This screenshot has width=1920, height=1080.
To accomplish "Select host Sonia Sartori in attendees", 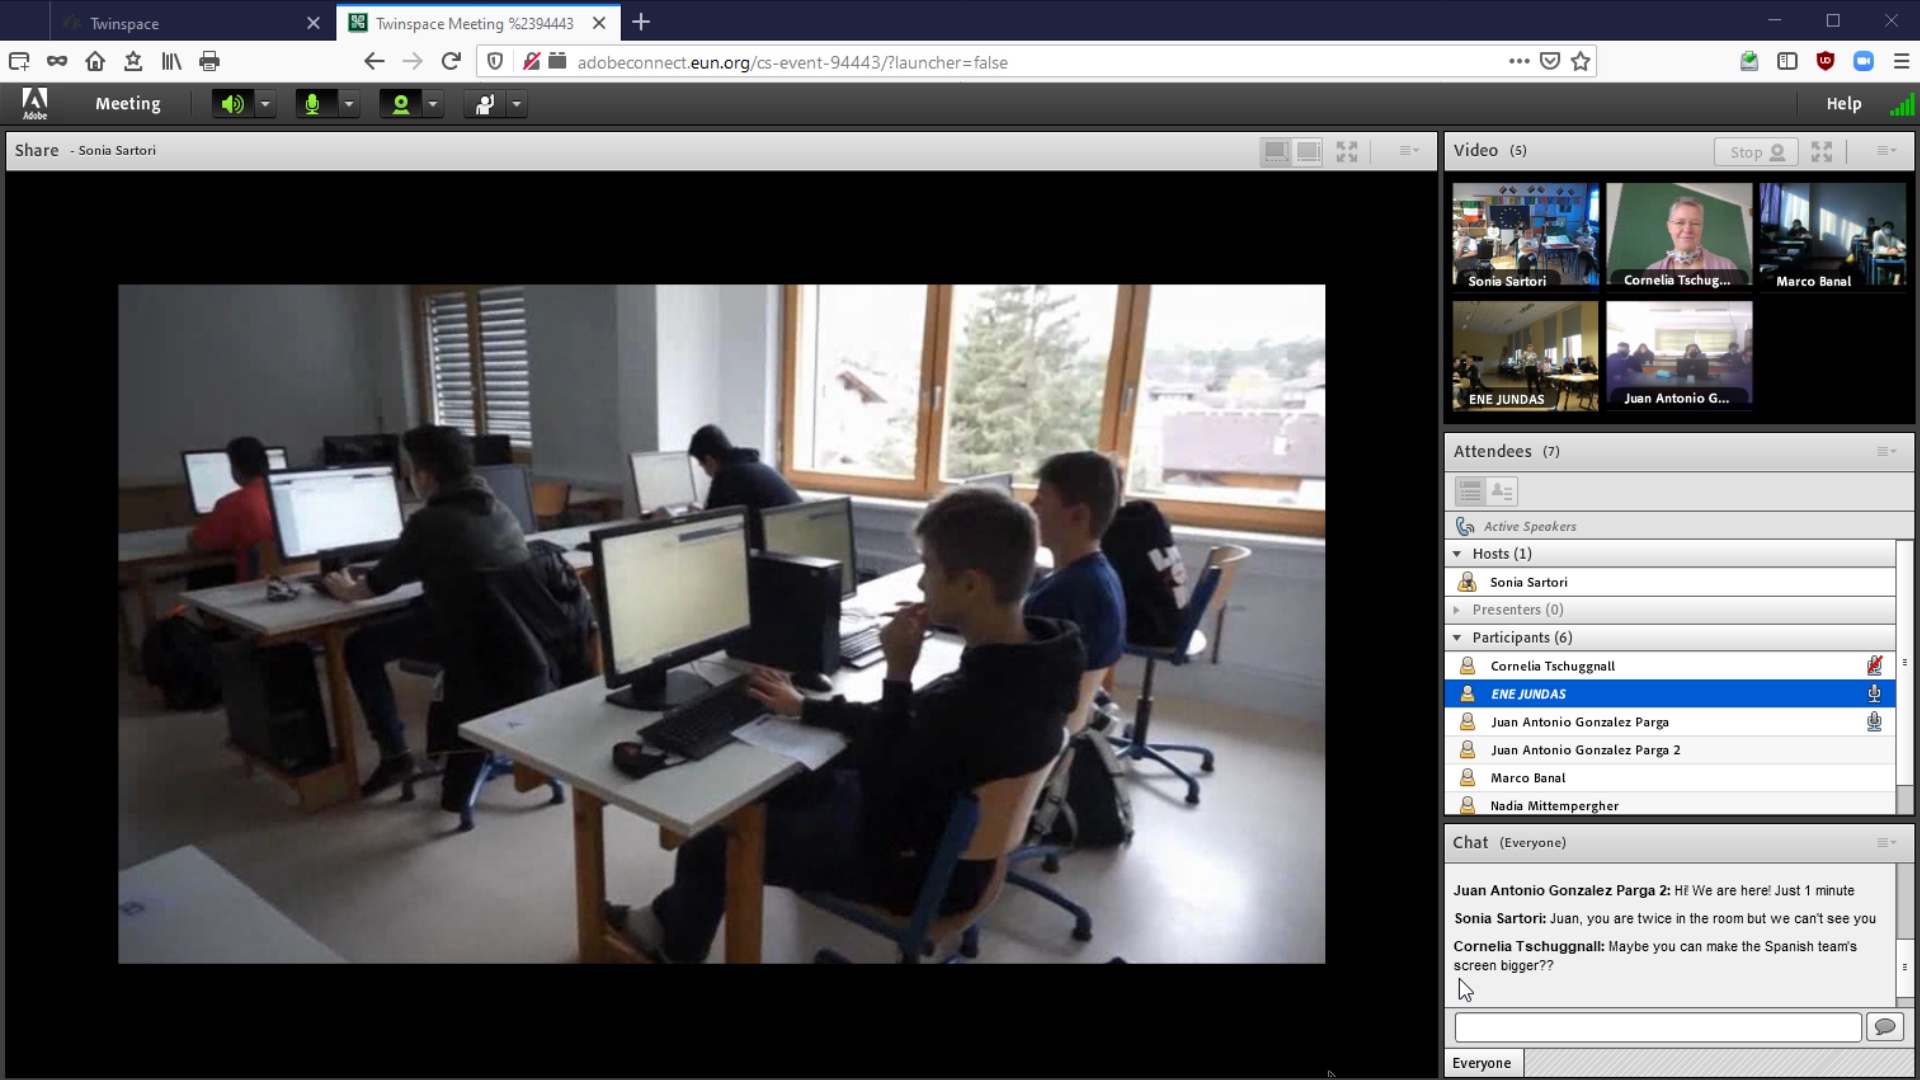I will 1670,582.
